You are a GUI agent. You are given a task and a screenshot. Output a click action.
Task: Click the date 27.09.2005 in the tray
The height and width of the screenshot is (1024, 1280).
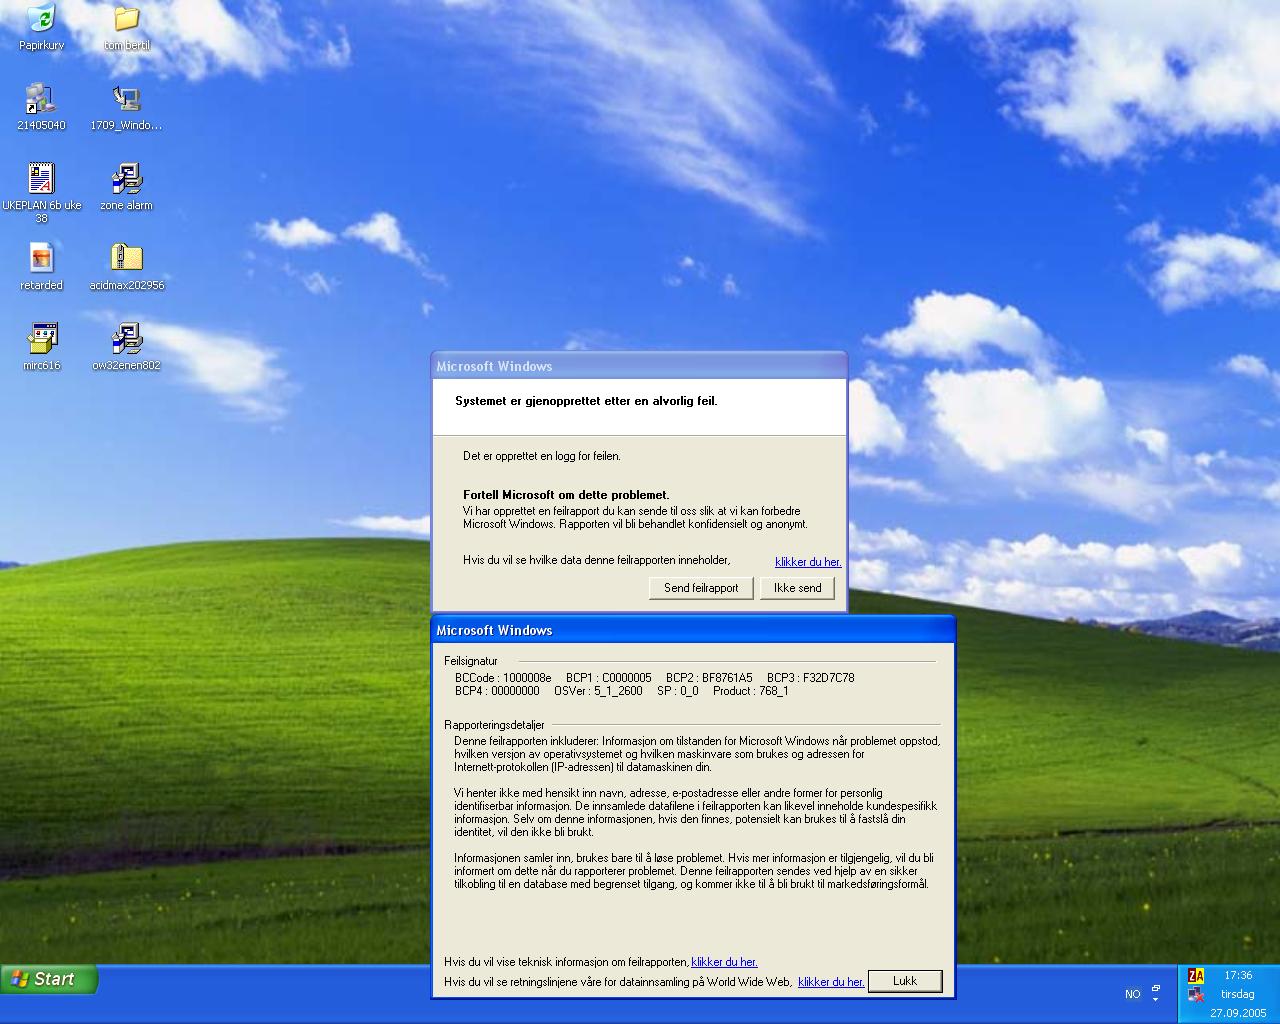(1238, 1013)
